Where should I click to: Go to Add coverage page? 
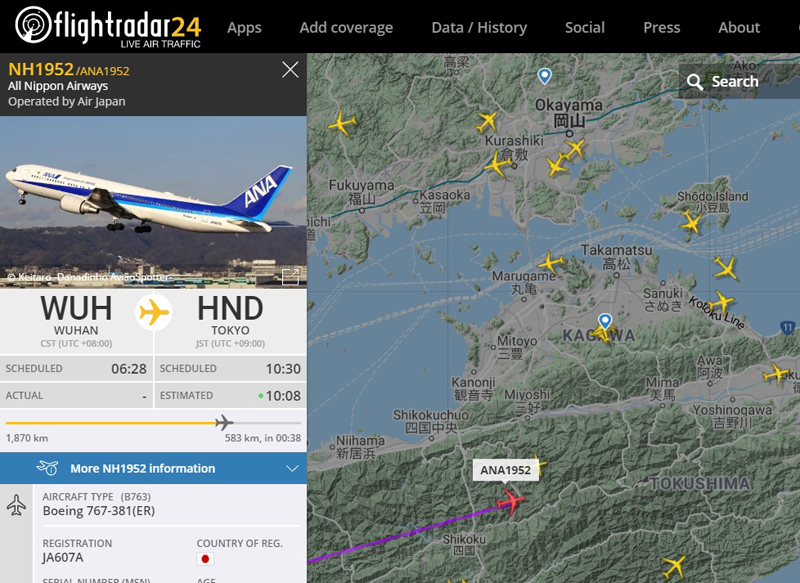coord(346,28)
